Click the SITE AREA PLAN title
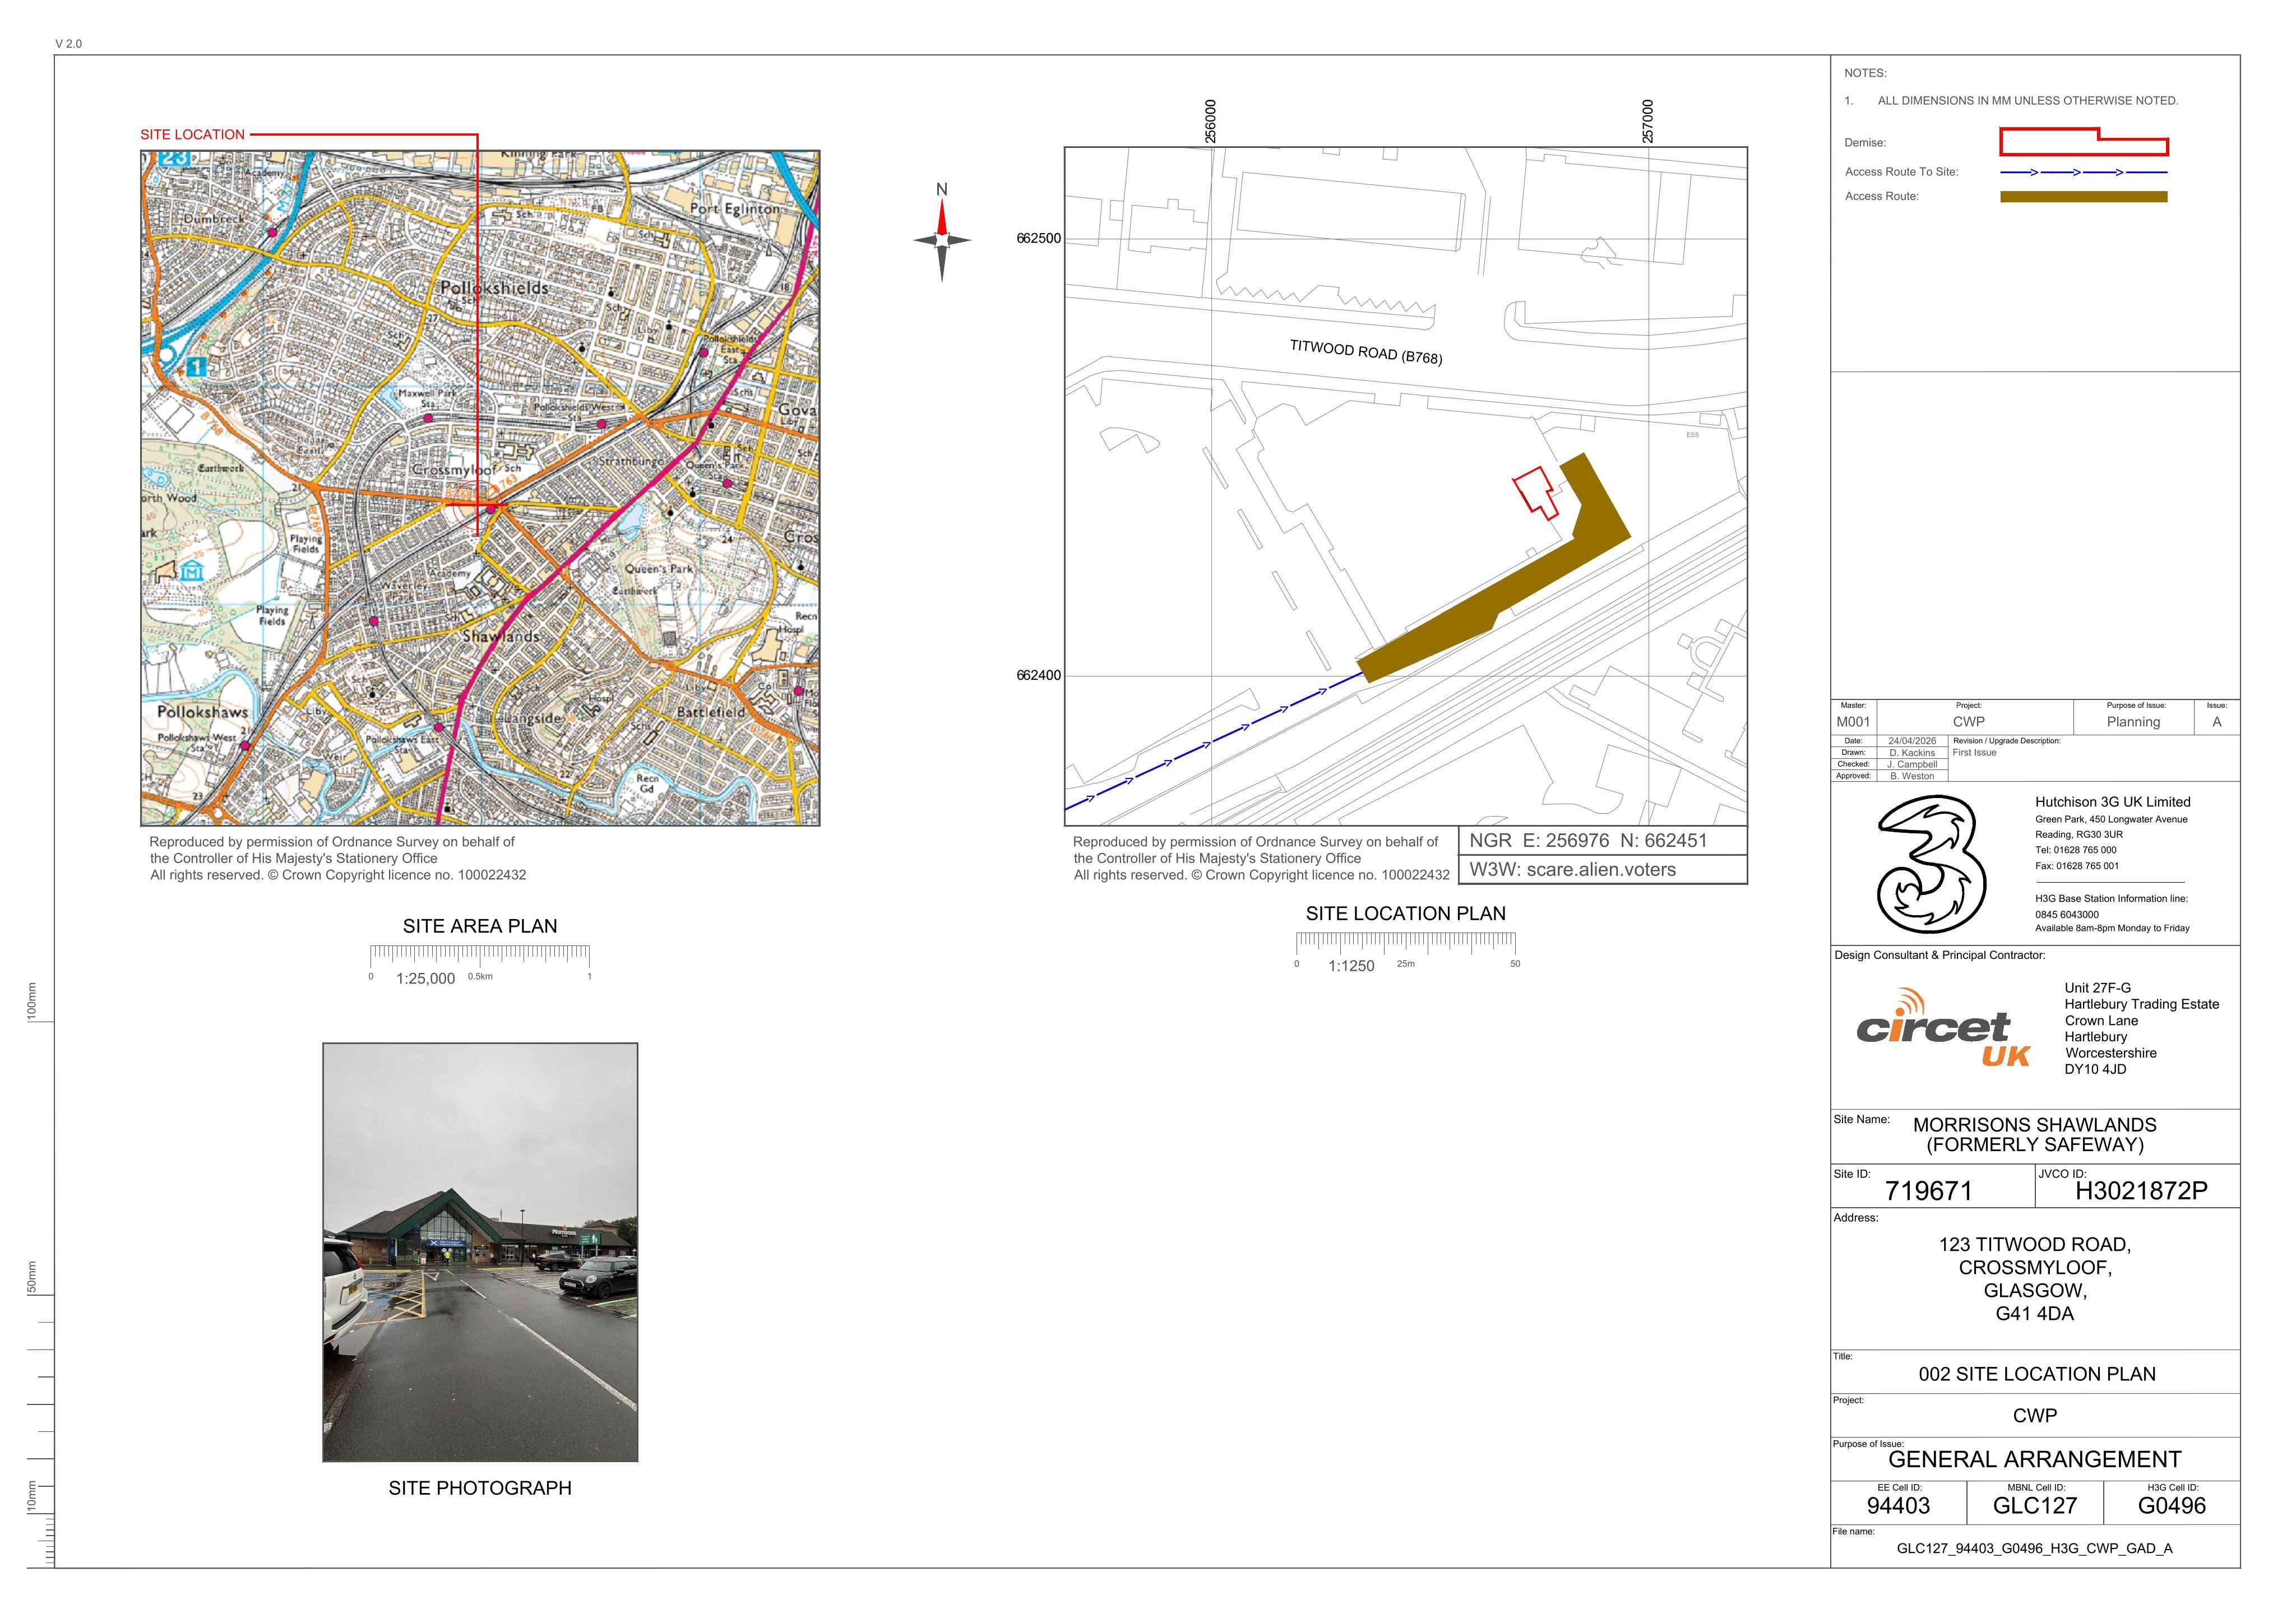Screen dimensions: 2296x1623 coord(480,926)
